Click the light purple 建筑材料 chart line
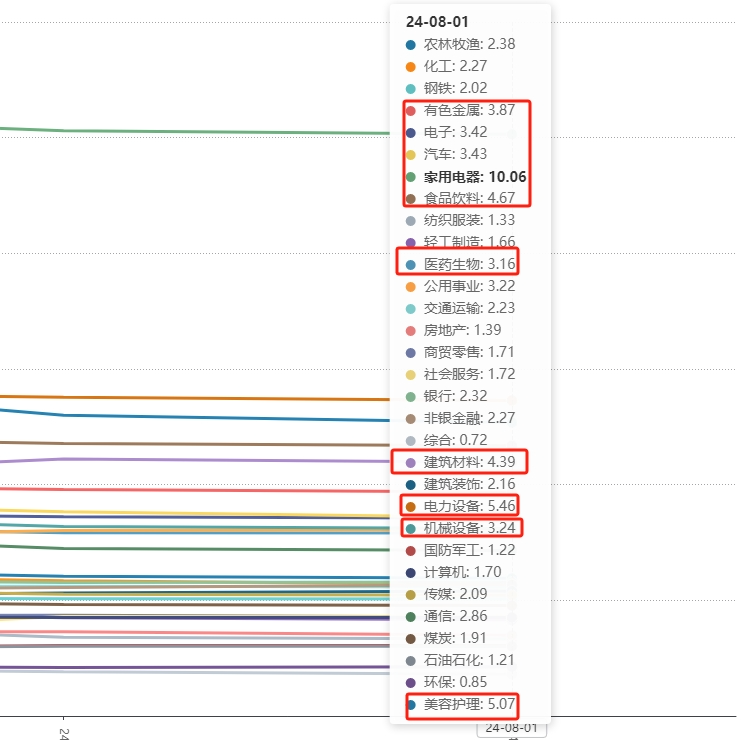 193,460
